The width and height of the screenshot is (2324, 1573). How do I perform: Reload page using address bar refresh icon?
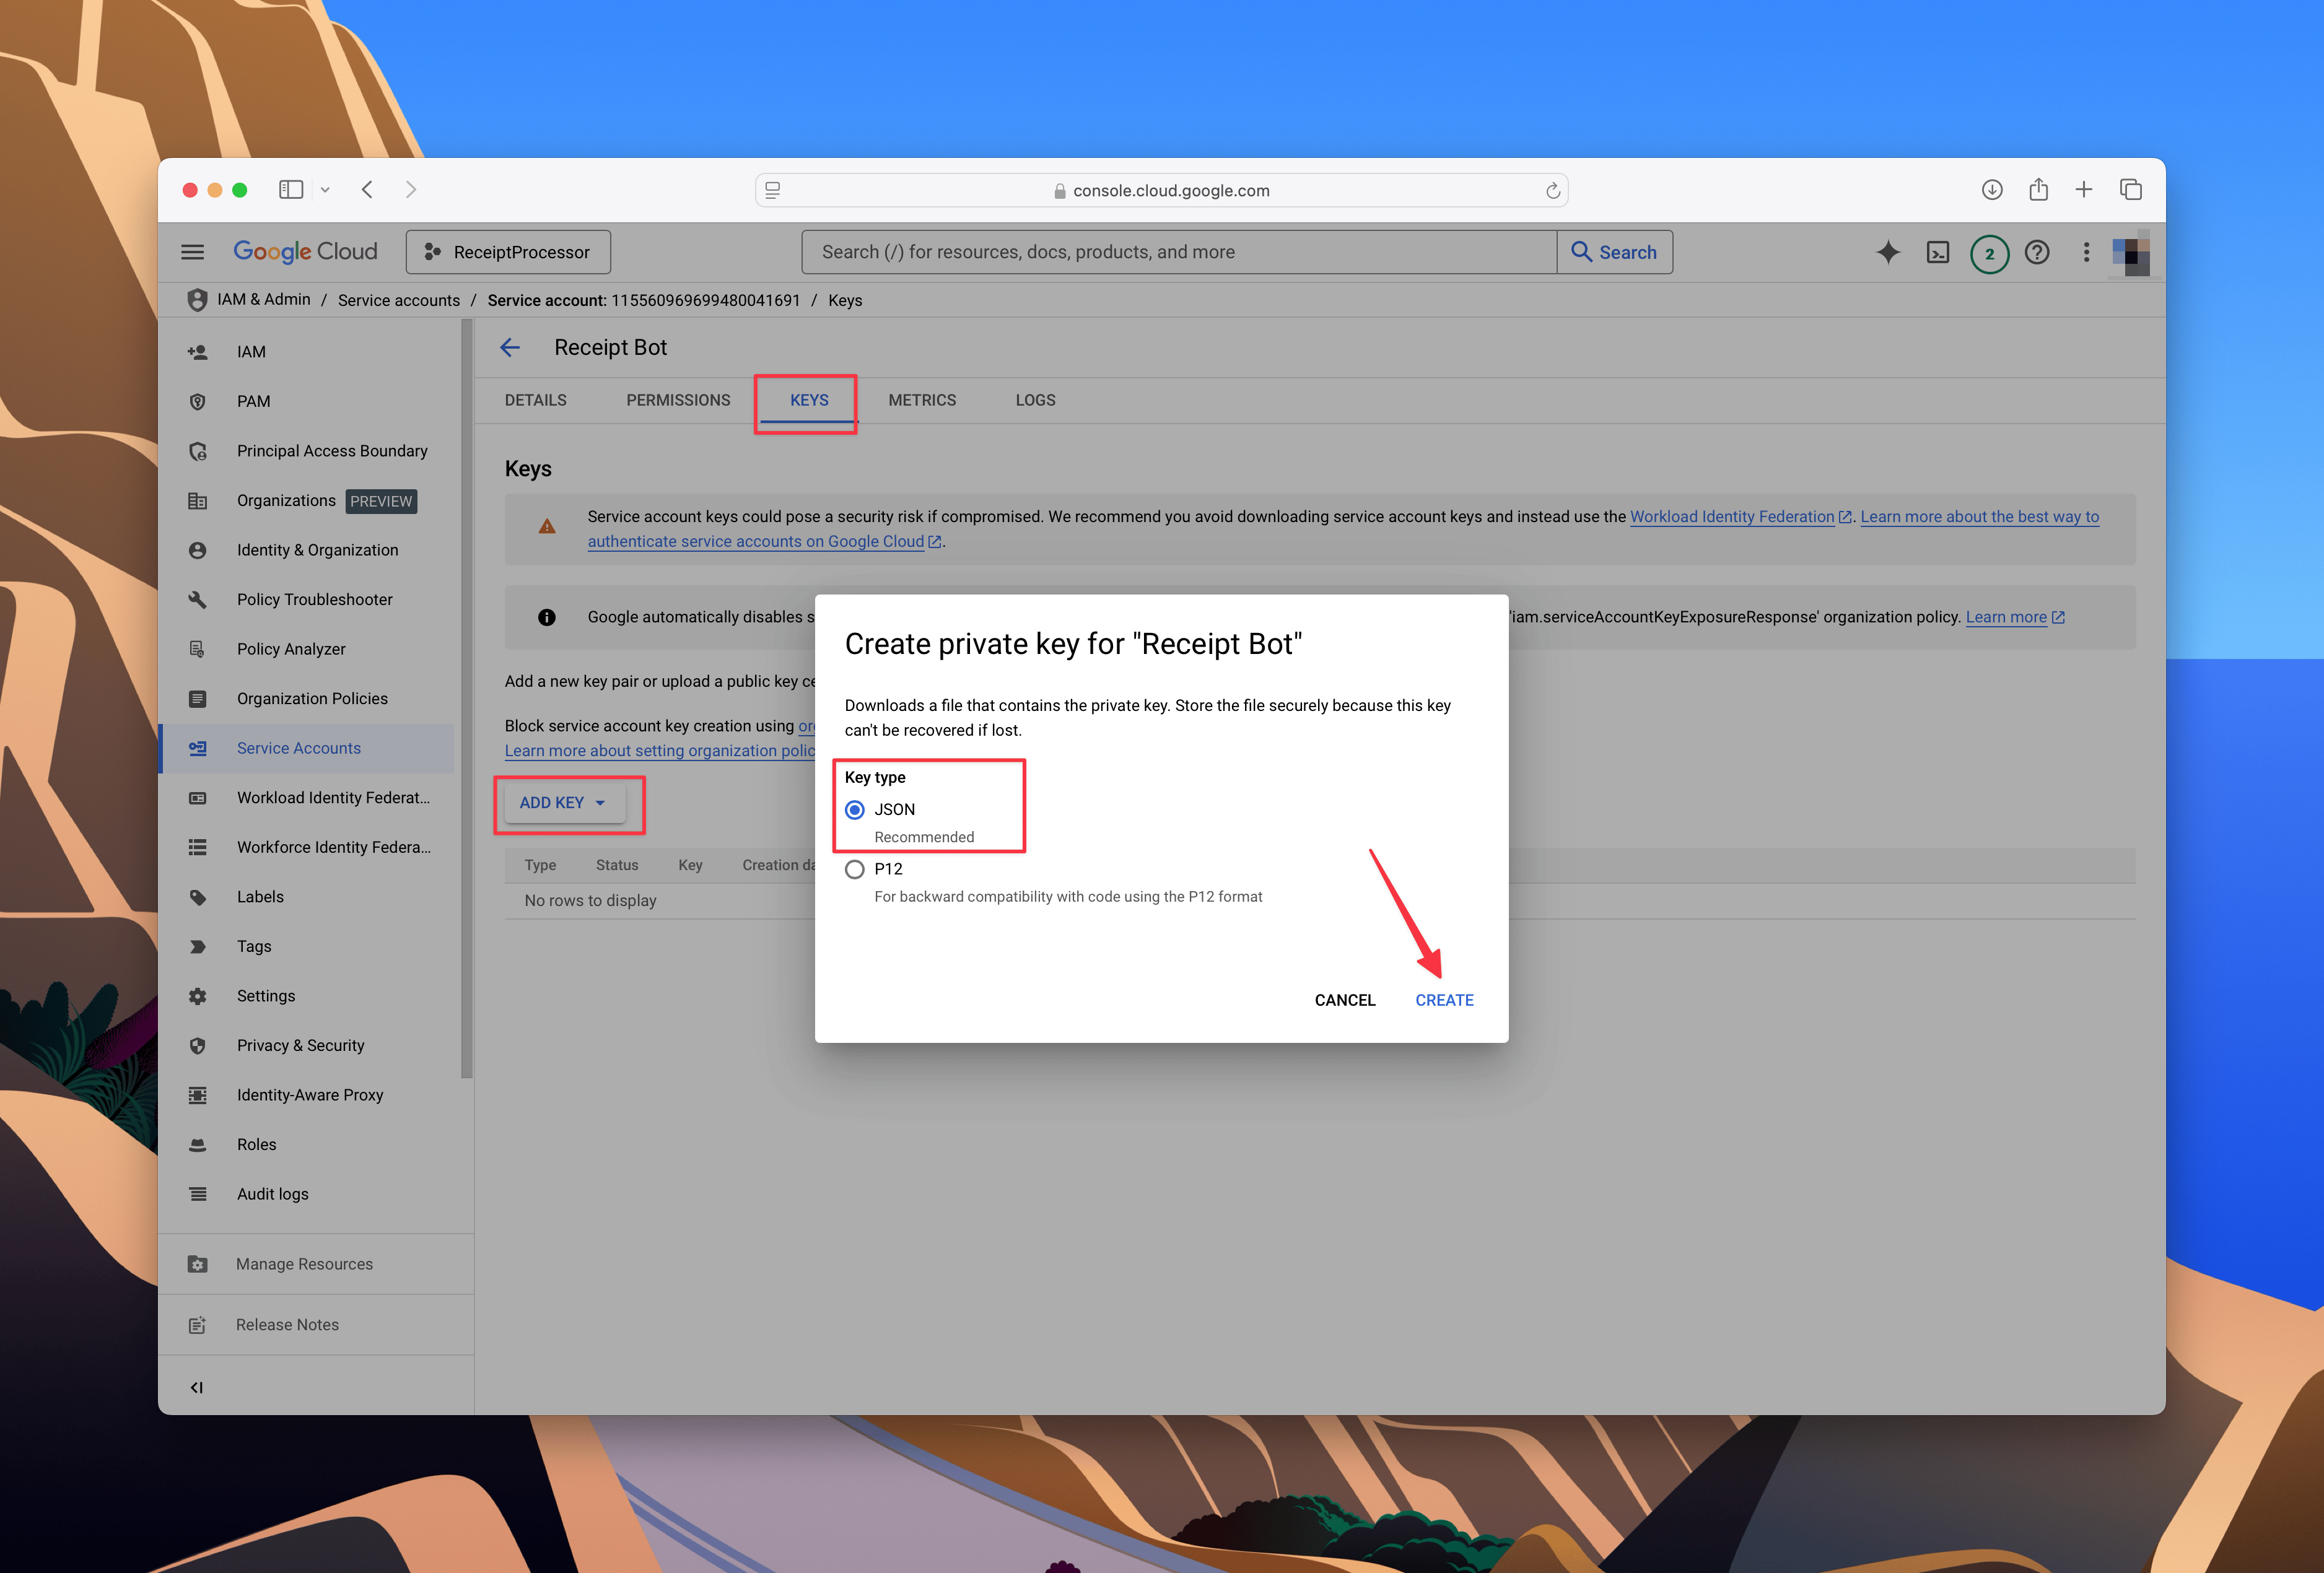click(x=1552, y=190)
